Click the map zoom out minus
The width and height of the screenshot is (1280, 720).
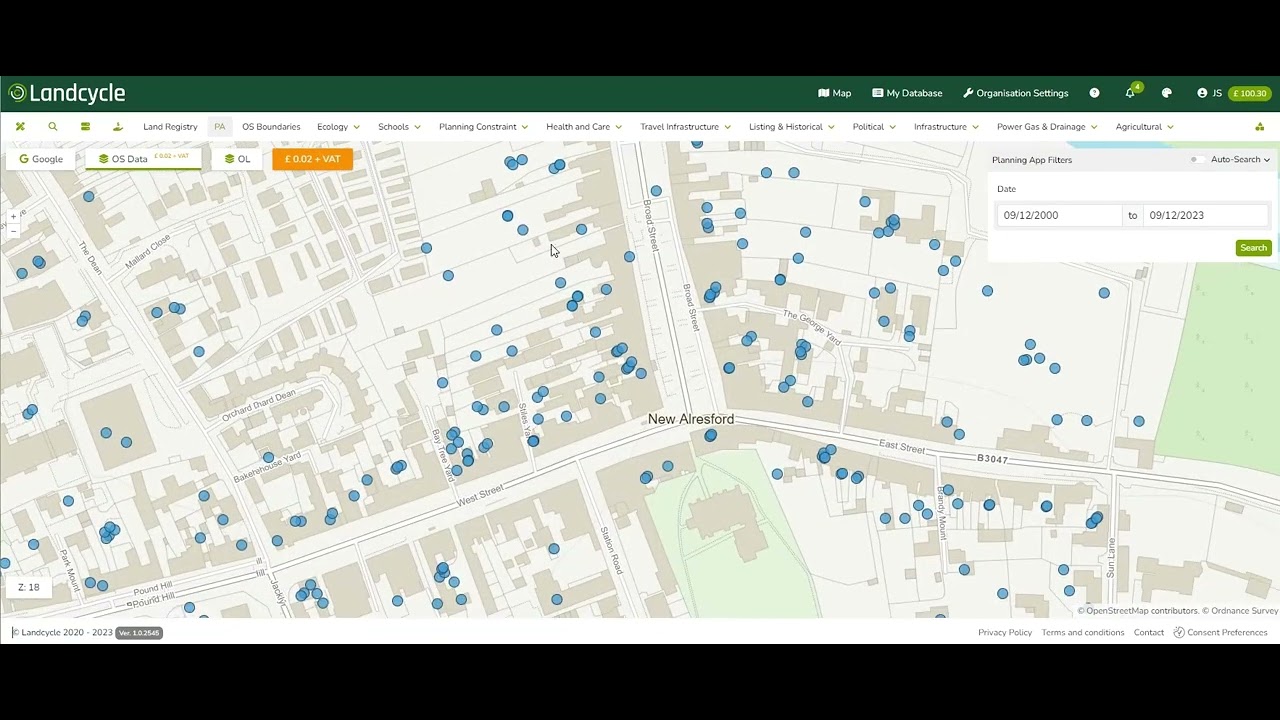(x=13, y=230)
